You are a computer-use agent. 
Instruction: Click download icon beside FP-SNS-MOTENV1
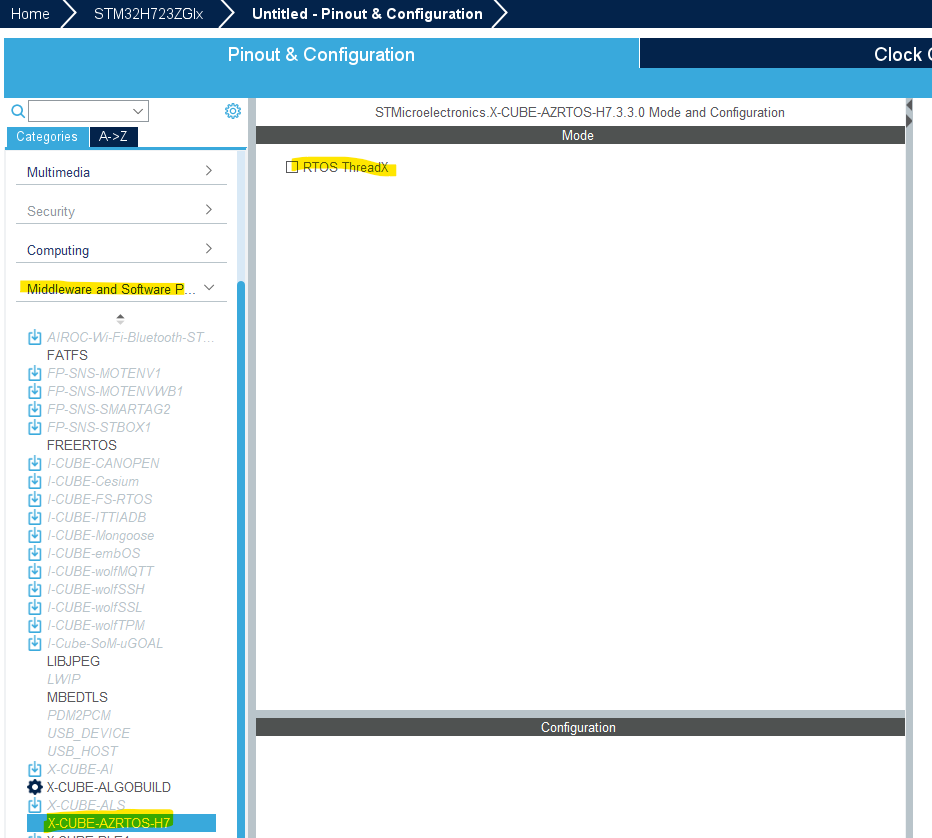coord(35,373)
